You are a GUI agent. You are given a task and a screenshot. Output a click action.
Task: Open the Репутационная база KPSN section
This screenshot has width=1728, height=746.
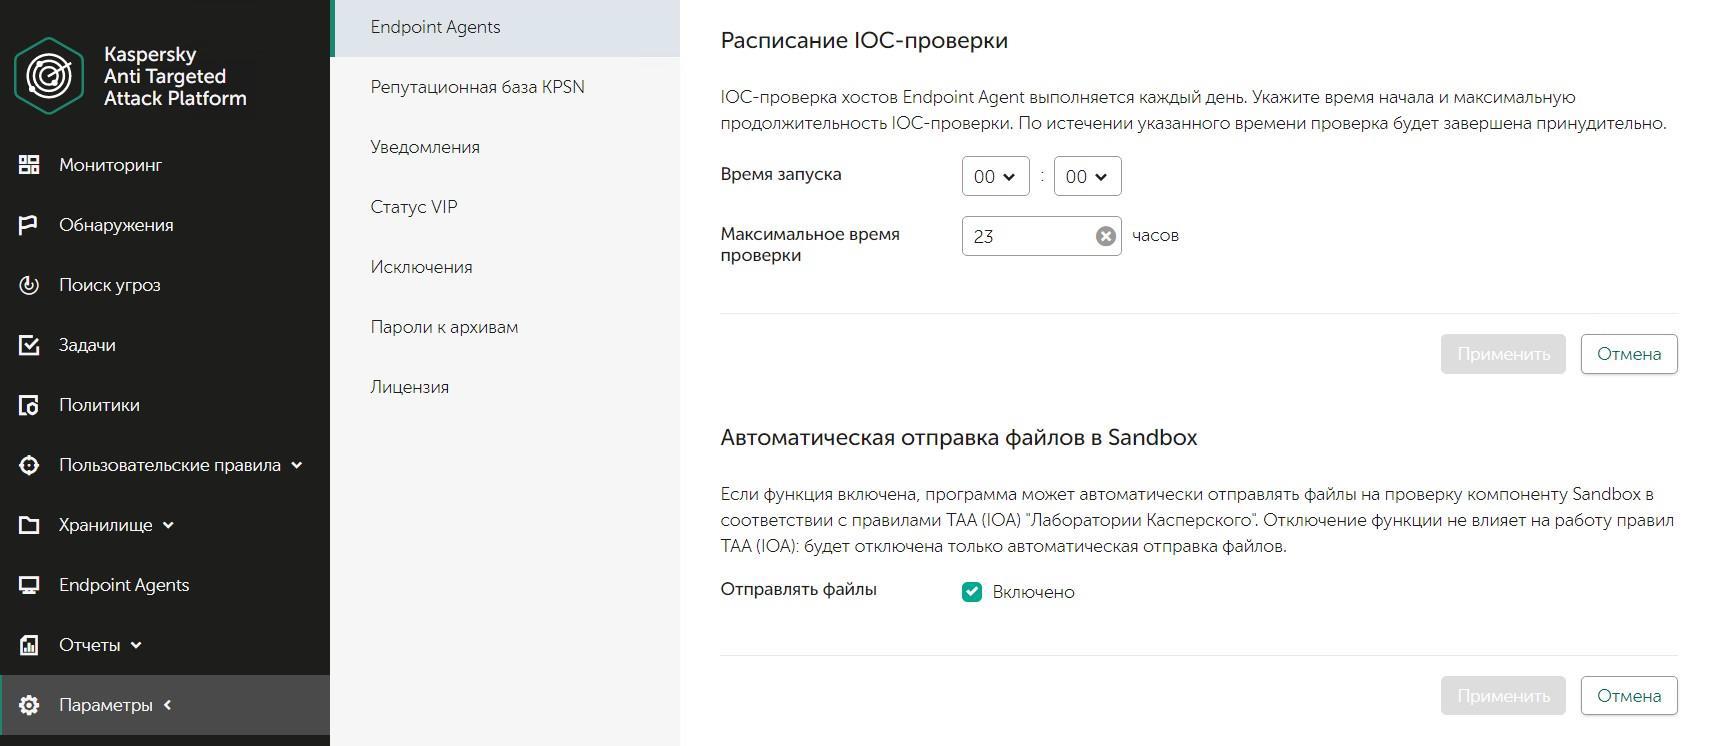(x=477, y=87)
